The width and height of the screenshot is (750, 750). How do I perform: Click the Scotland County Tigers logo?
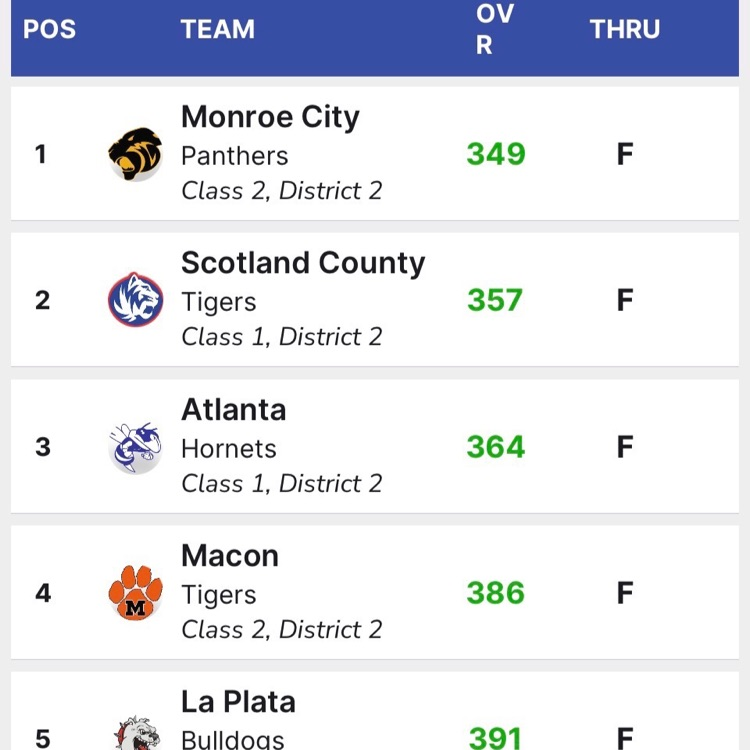[x=135, y=300]
